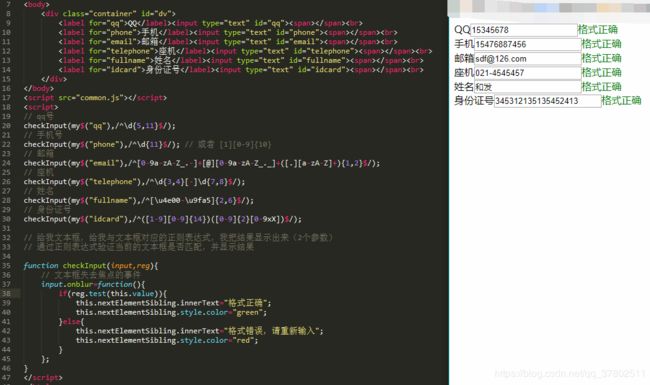Click the QQ label in the form

point(462,30)
